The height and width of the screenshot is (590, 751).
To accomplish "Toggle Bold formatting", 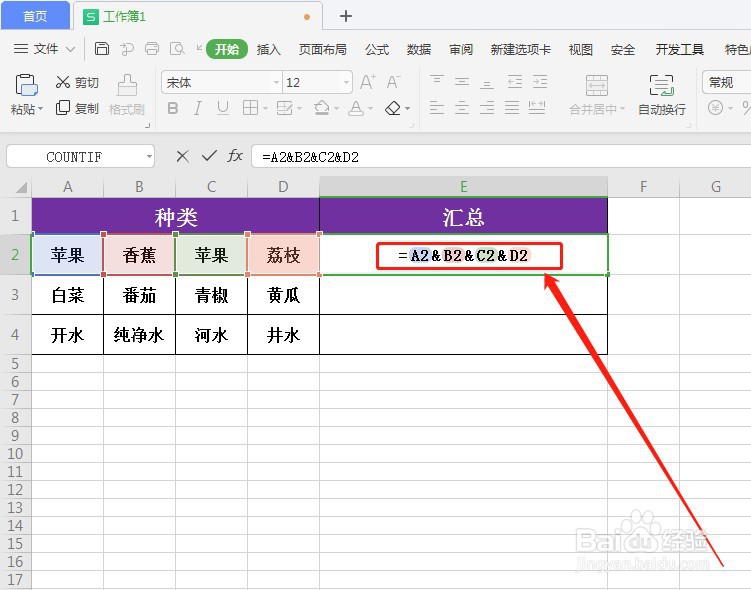I will pos(173,109).
